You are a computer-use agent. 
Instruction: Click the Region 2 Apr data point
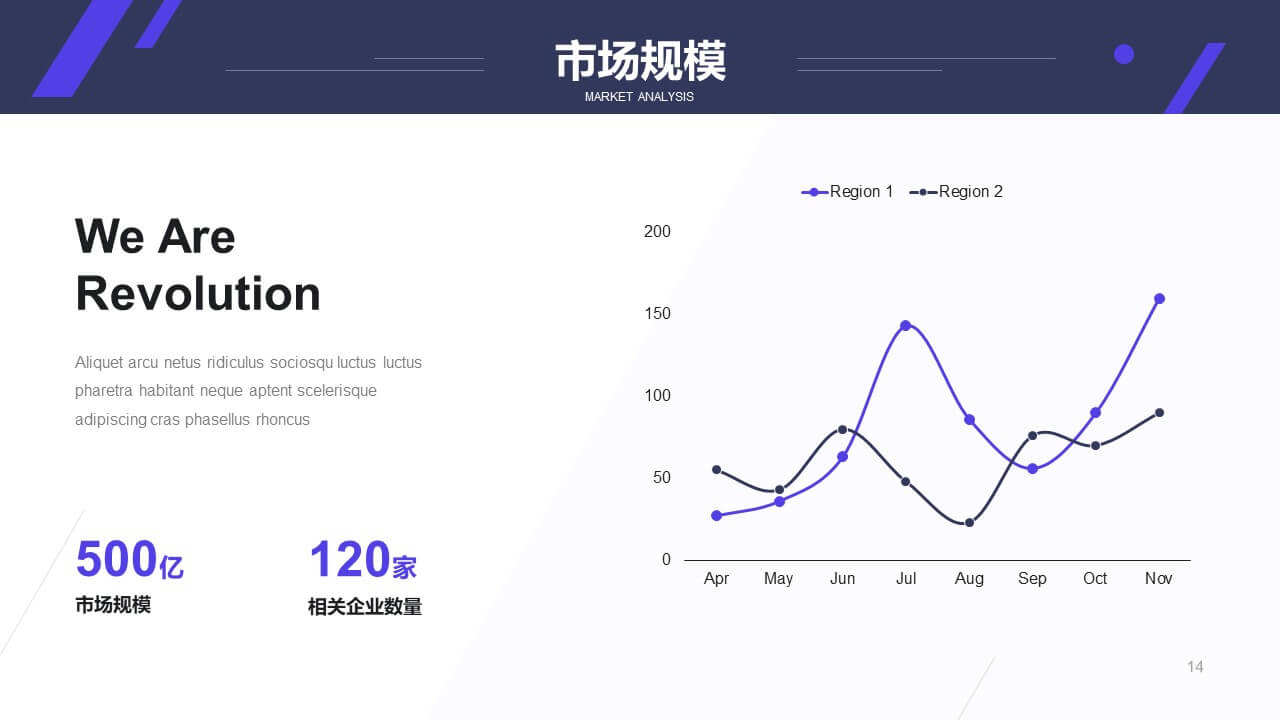point(716,470)
